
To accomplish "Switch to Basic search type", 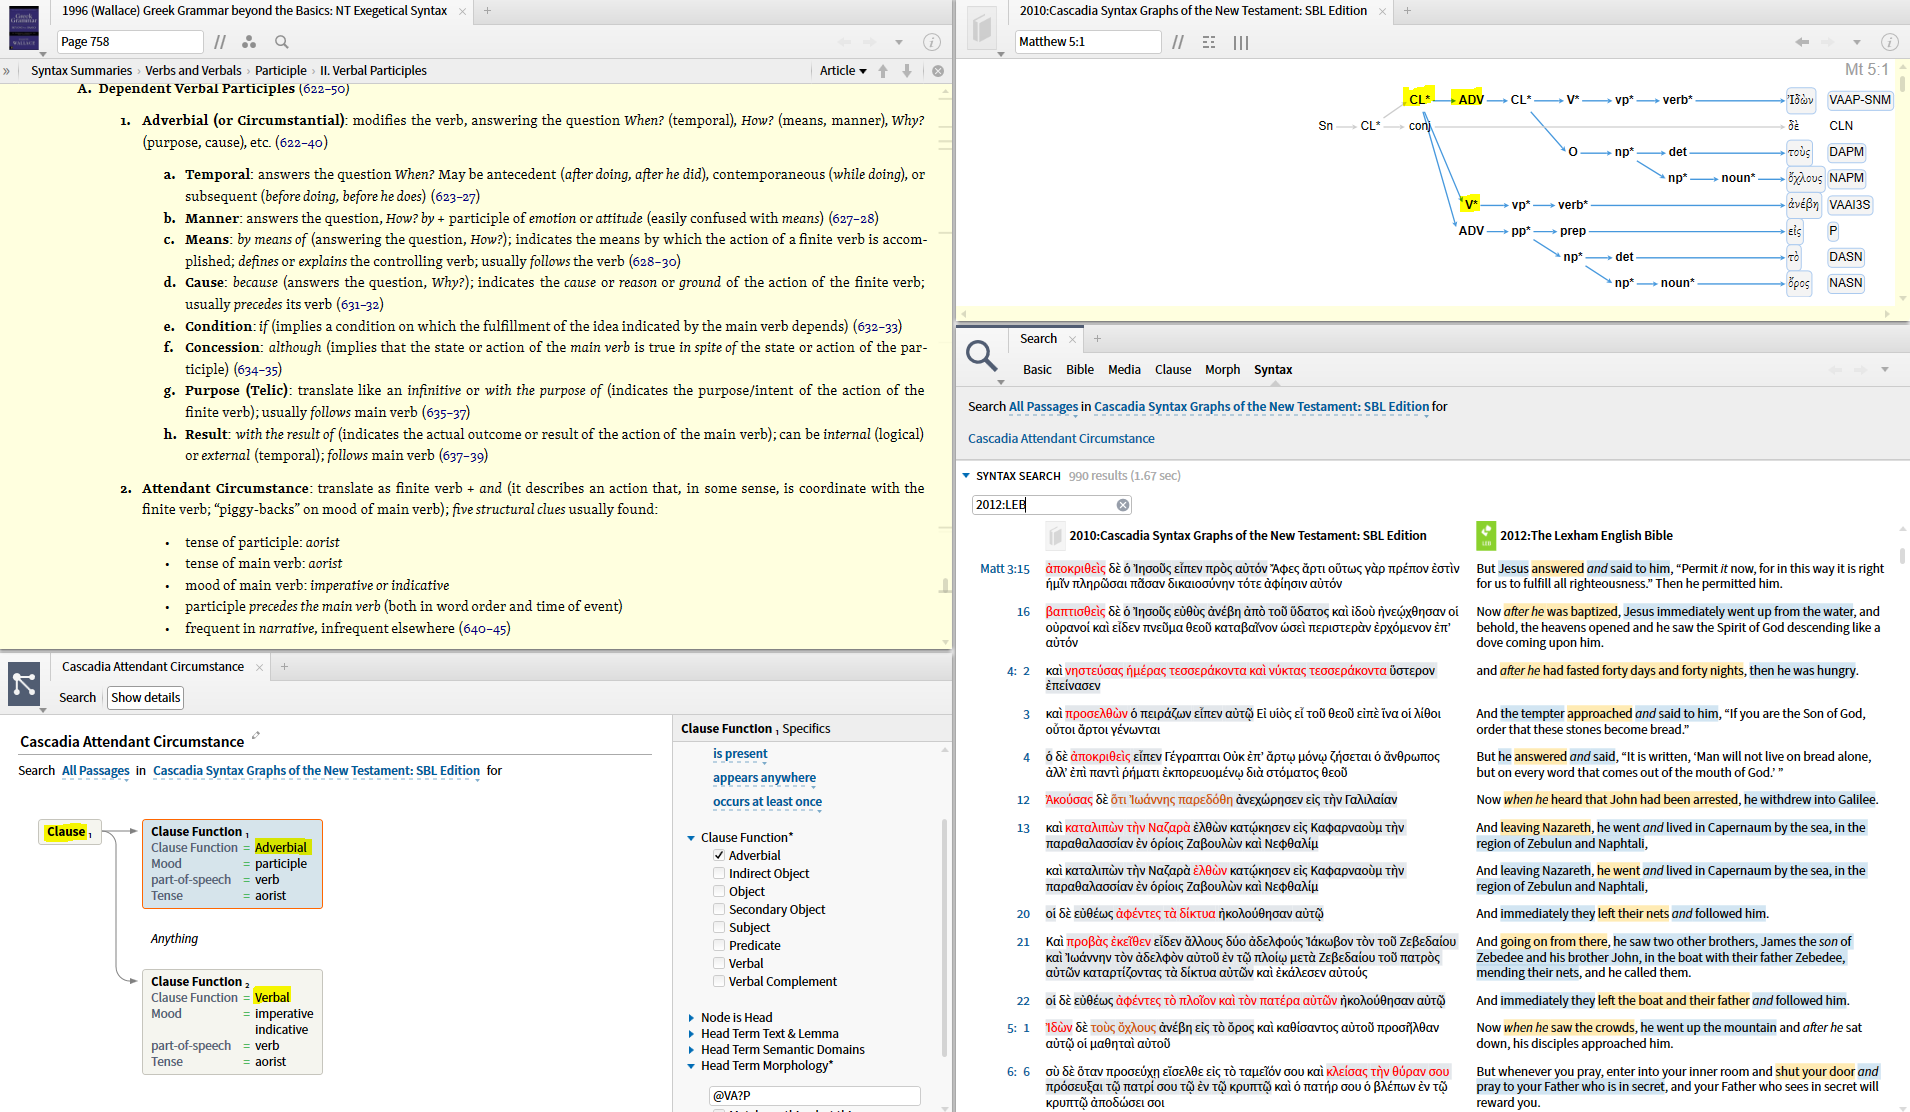I will pos(1037,370).
